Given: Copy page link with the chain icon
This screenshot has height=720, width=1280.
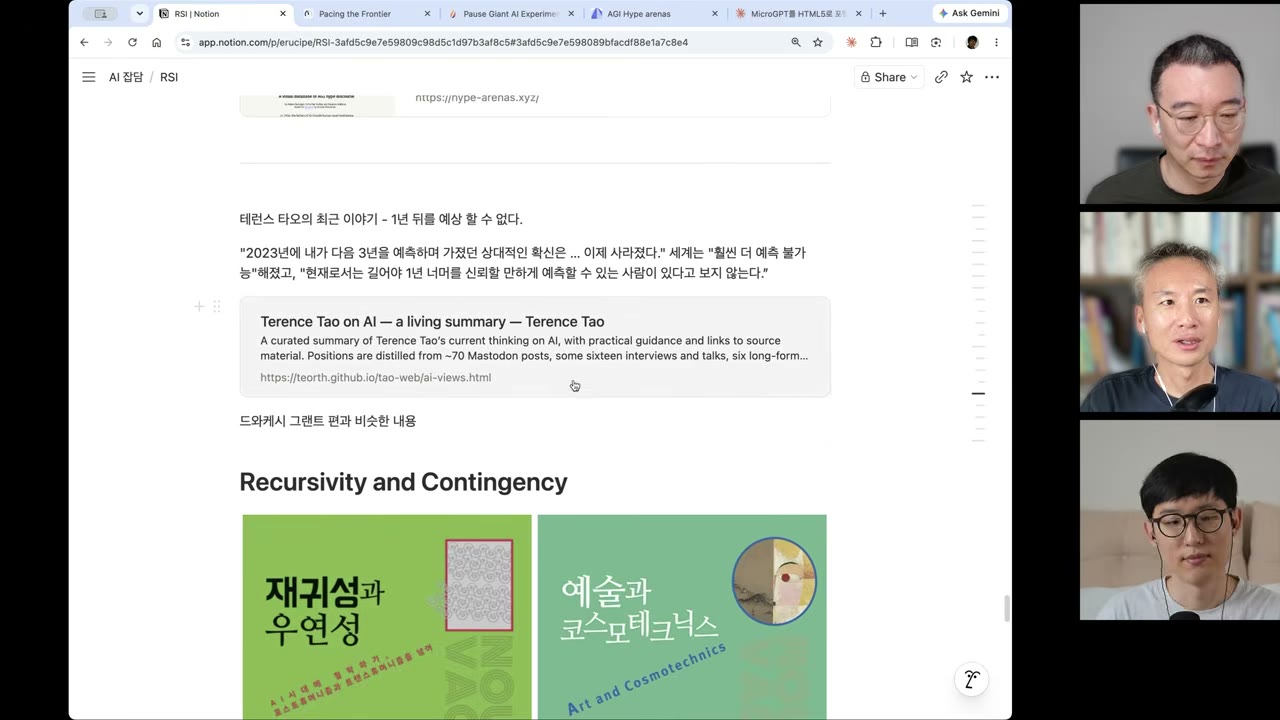Looking at the screenshot, I should point(941,77).
